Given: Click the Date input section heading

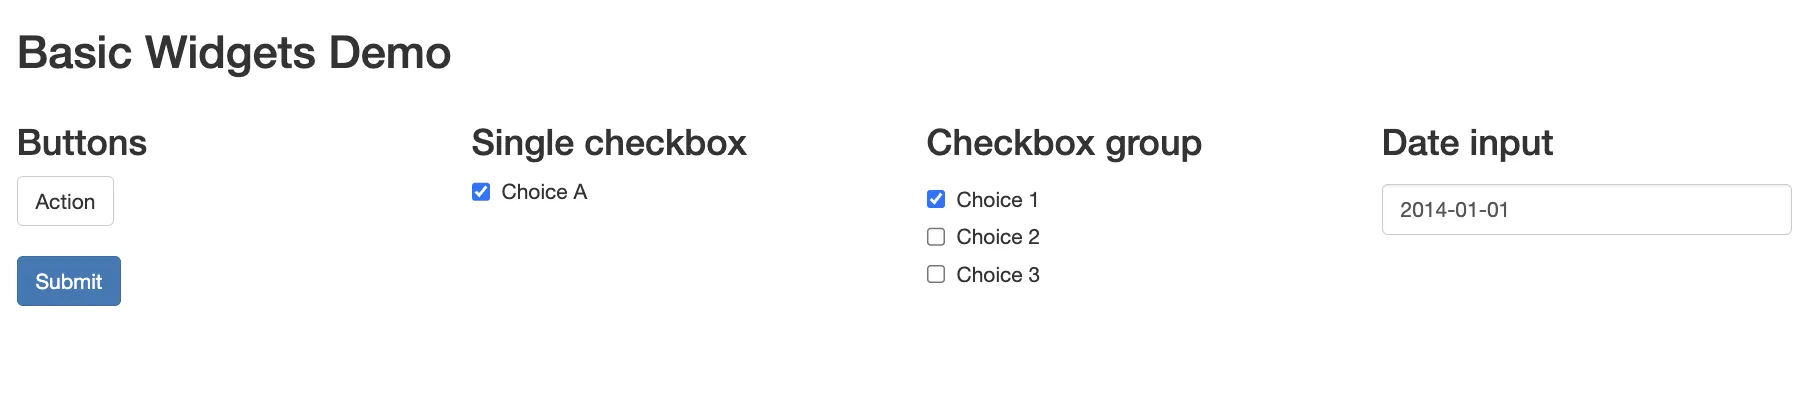Looking at the screenshot, I should pos(1467,143).
